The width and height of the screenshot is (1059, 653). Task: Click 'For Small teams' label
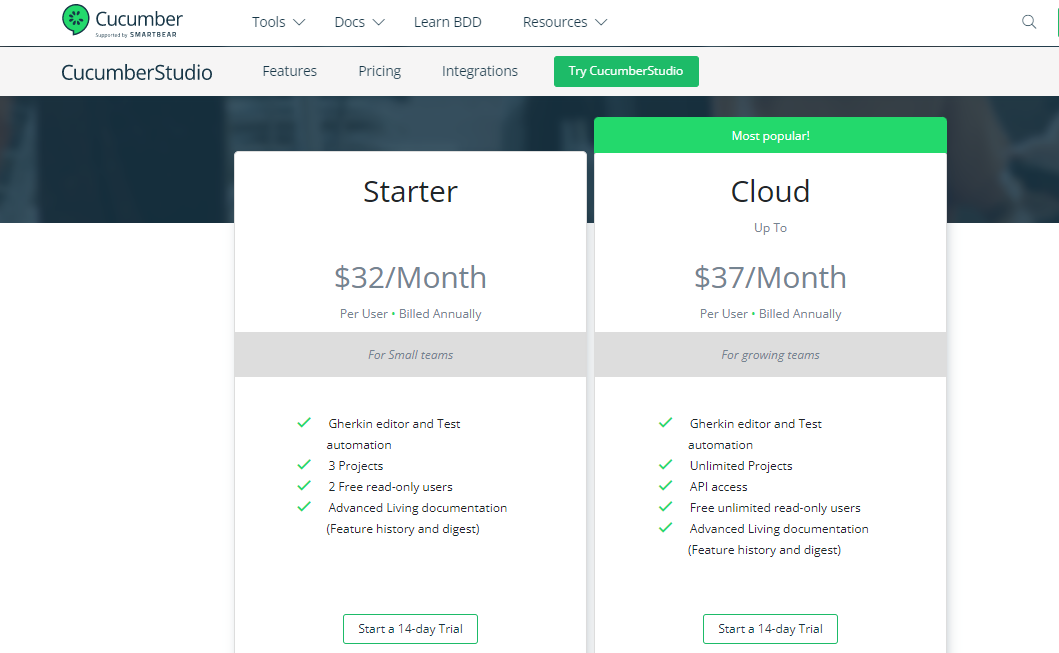coord(411,355)
